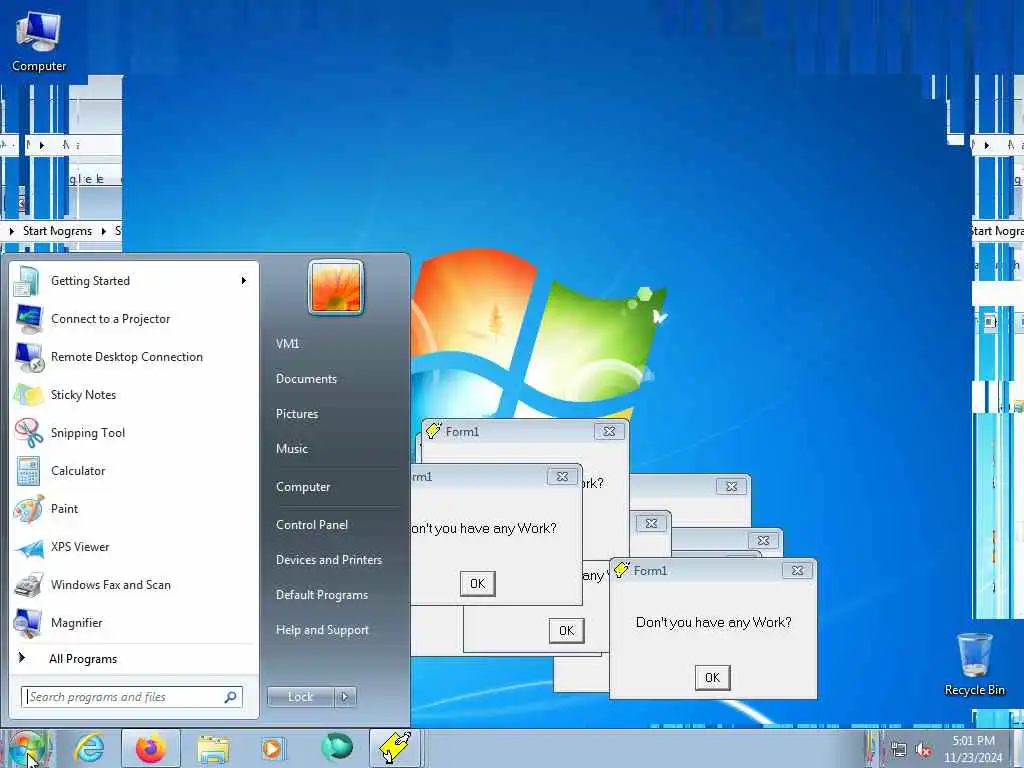1024x768 pixels.
Task: Select Sticky Notes text entry
Action: 84,395
